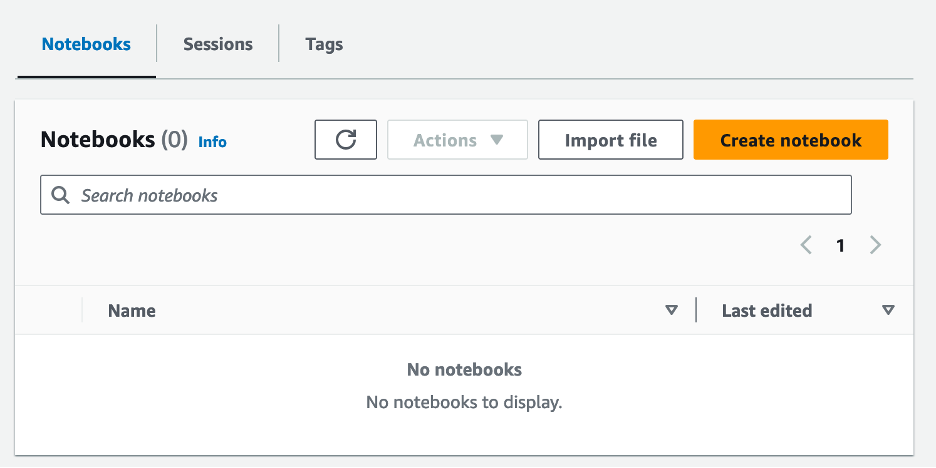This screenshot has height=468, width=936.
Task: Click the divider between Name and Last edited
Action: (696, 311)
